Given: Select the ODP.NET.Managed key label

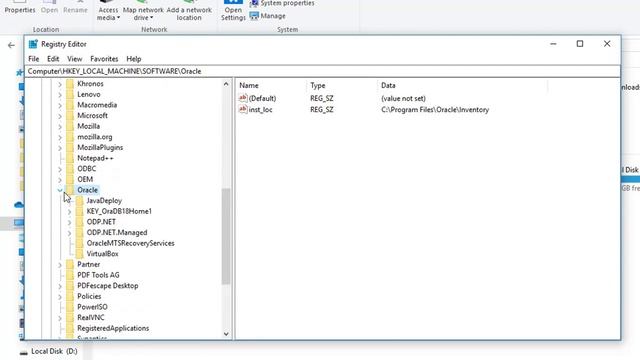Looking at the screenshot, I should (117, 232).
